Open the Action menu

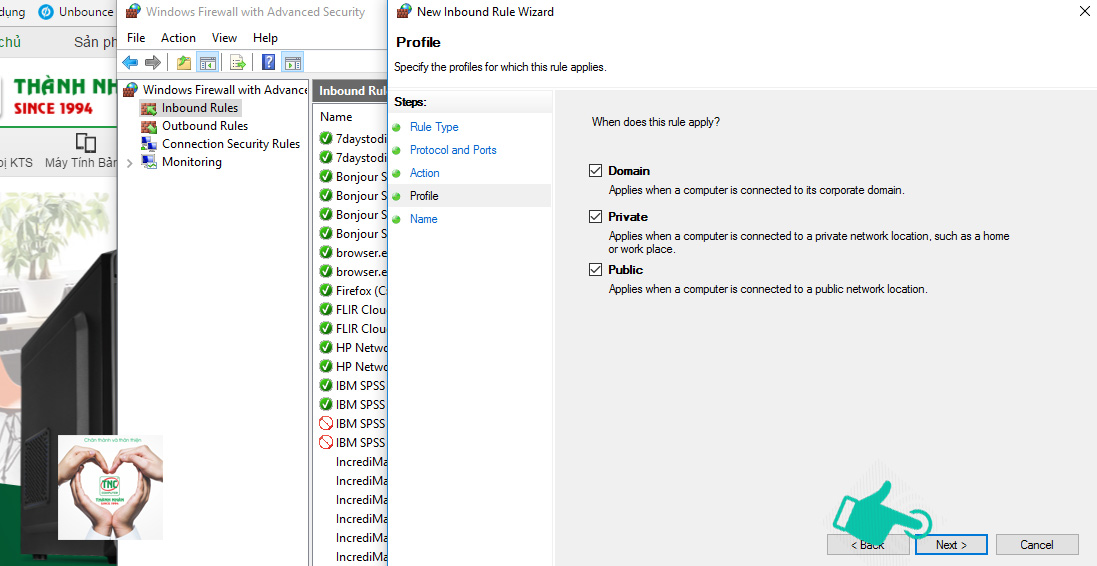[x=178, y=38]
